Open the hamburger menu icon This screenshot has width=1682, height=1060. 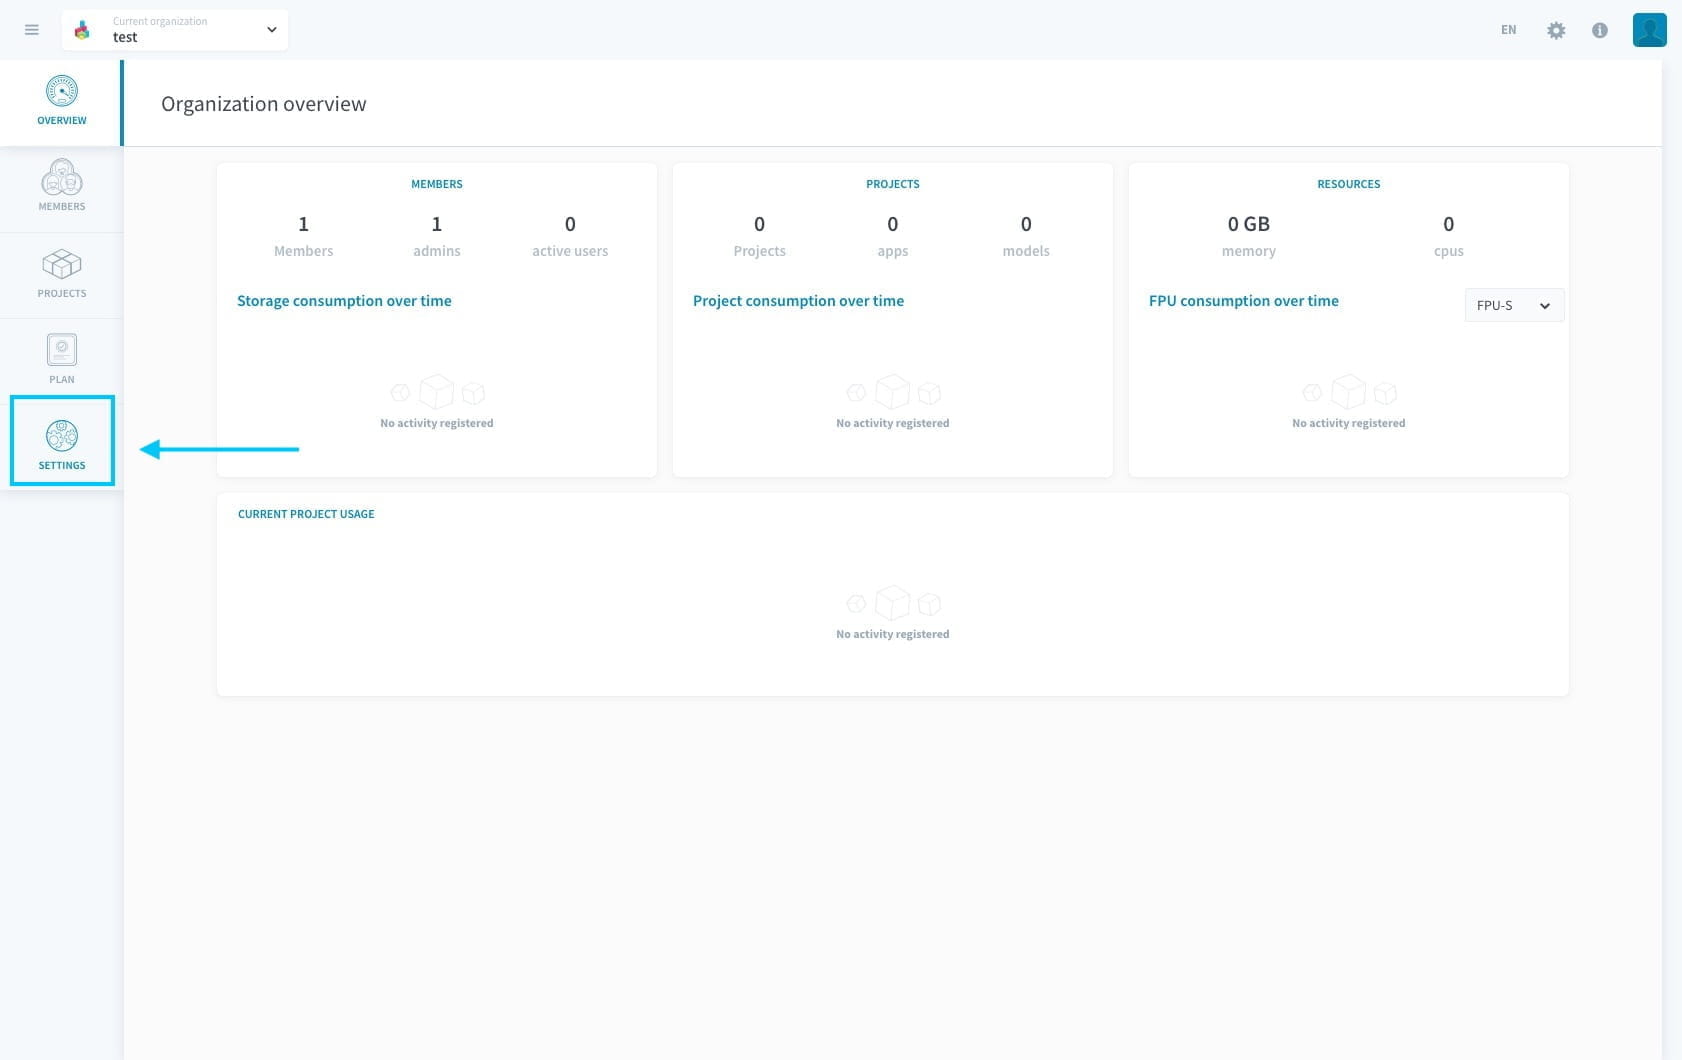coord(32,30)
